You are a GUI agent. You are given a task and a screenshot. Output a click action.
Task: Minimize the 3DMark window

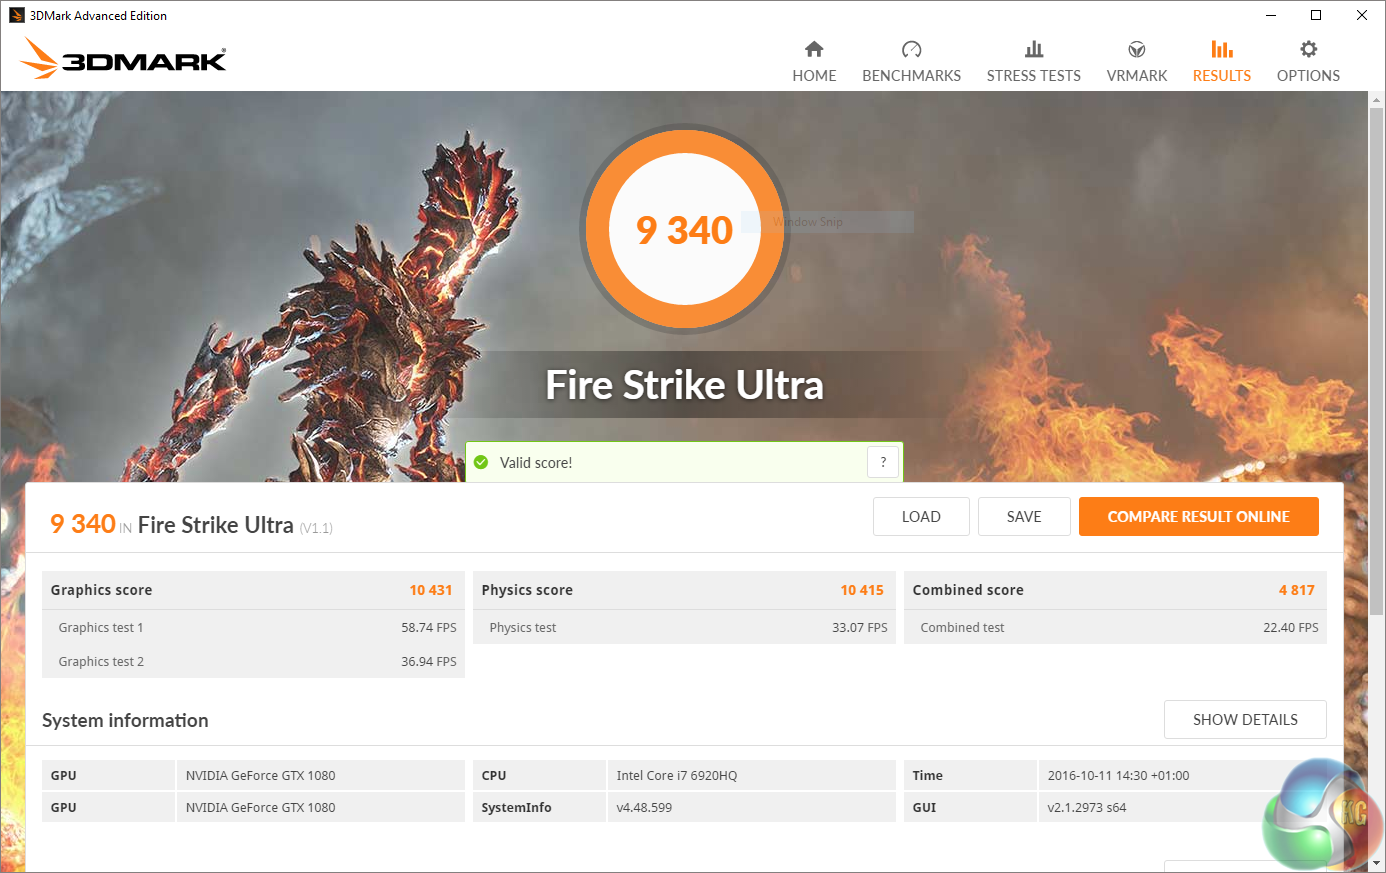point(1271,15)
